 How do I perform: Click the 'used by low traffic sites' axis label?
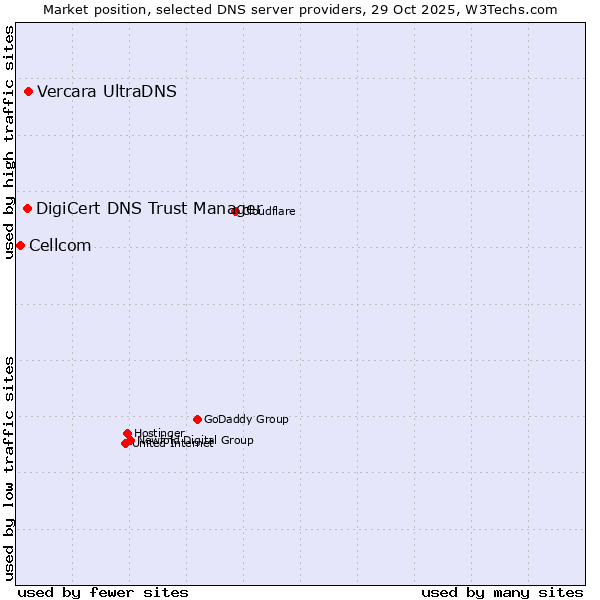(x=9, y=467)
